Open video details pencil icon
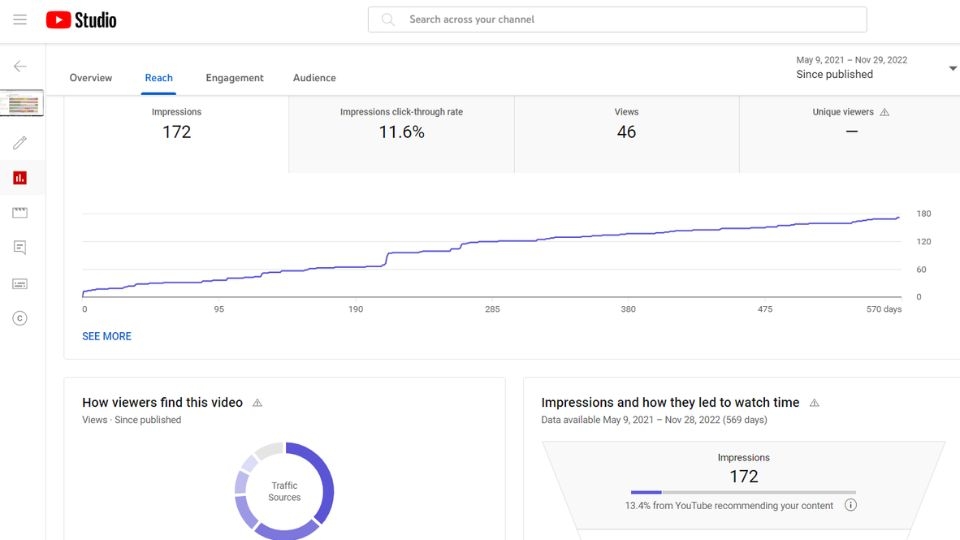 coord(20,143)
